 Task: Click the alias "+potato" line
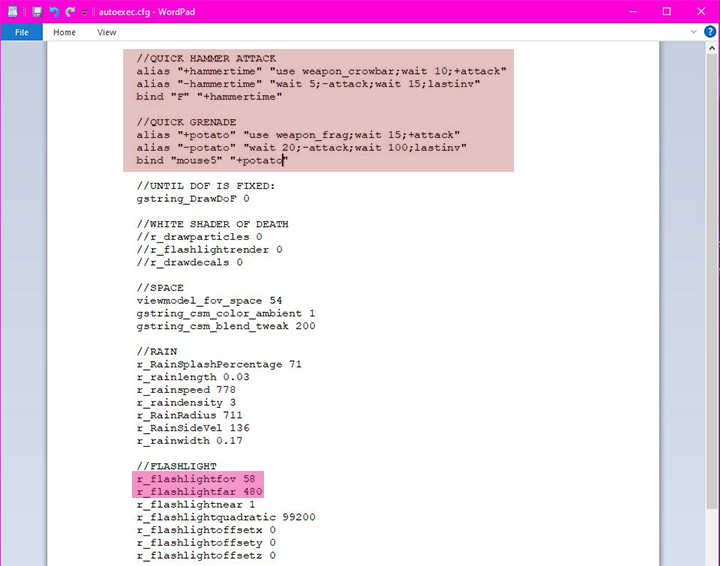(298, 134)
